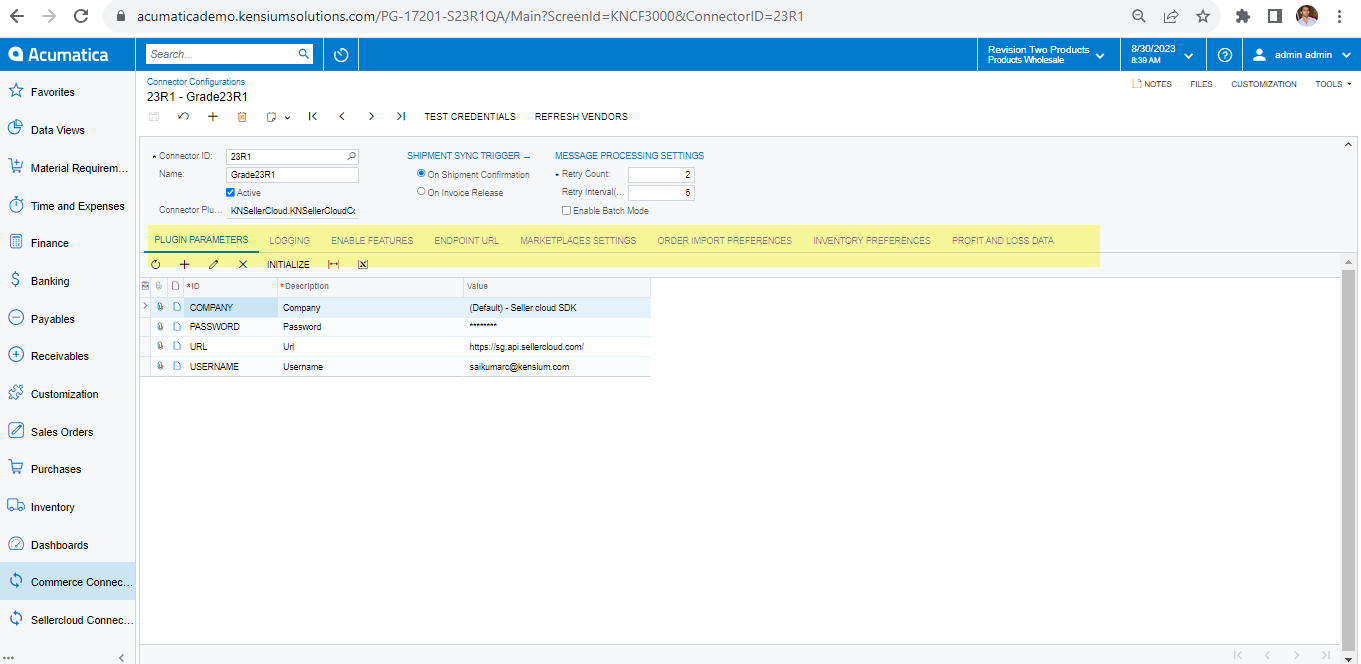
Task: Switch to the LOGGING tab
Action: (x=290, y=240)
